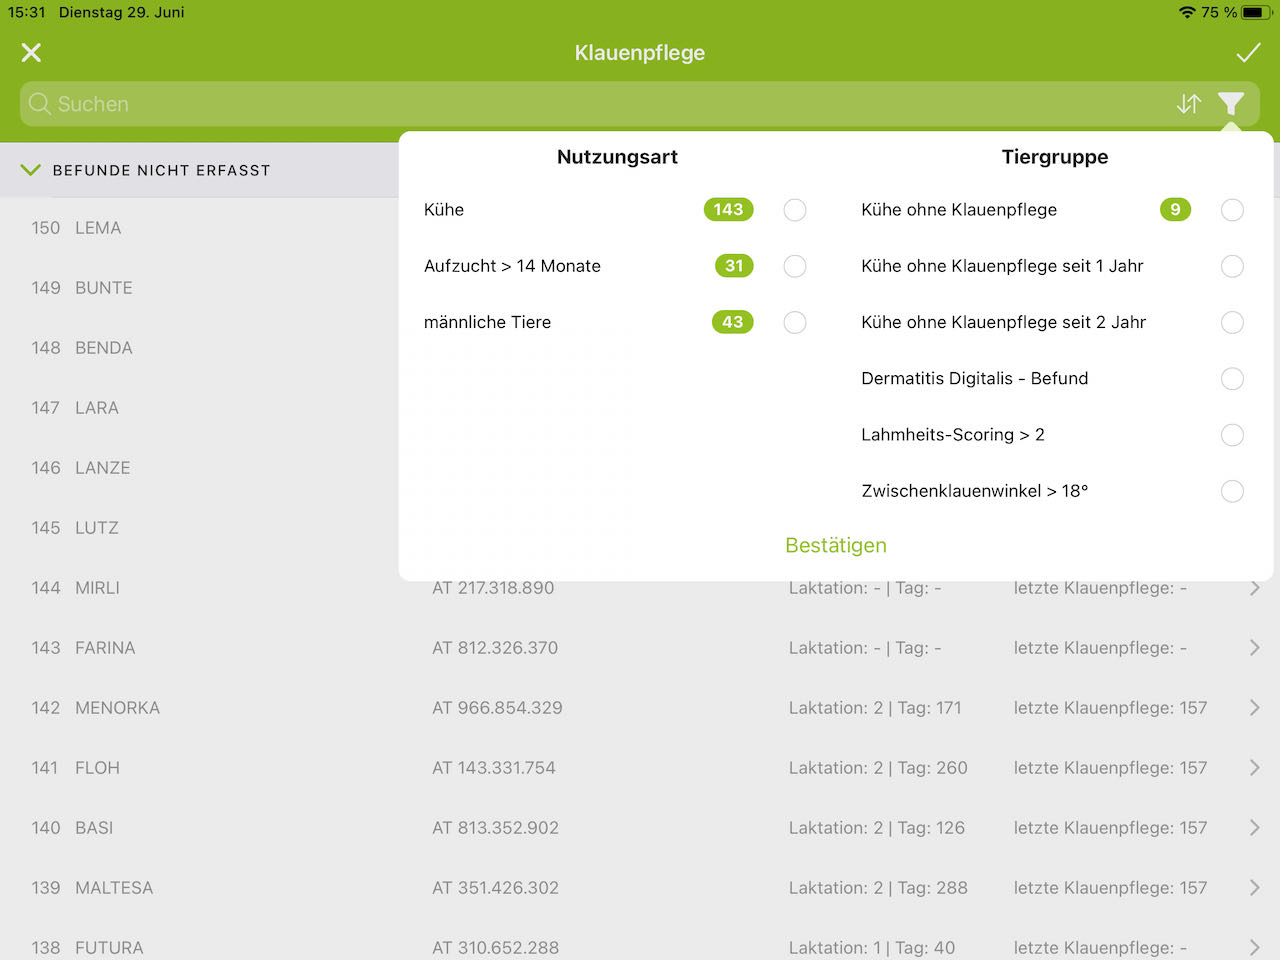Select Lahmheits-Scoring > 2 radio button
Viewport: 1280px width, 960px height.
pyautogui.click(x=1232, y=435)
